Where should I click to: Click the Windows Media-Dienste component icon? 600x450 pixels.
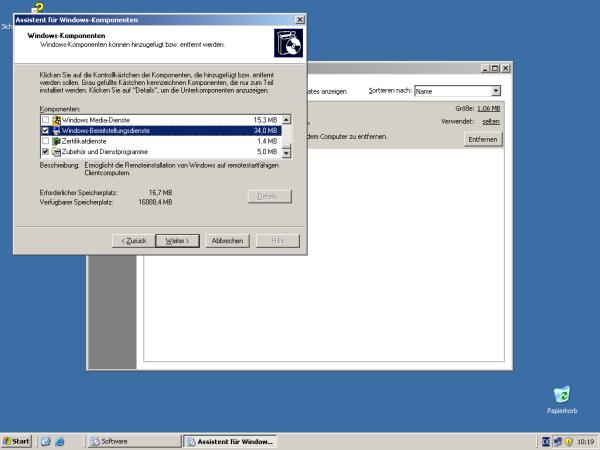pyautogui.click(x=56, y=120)
